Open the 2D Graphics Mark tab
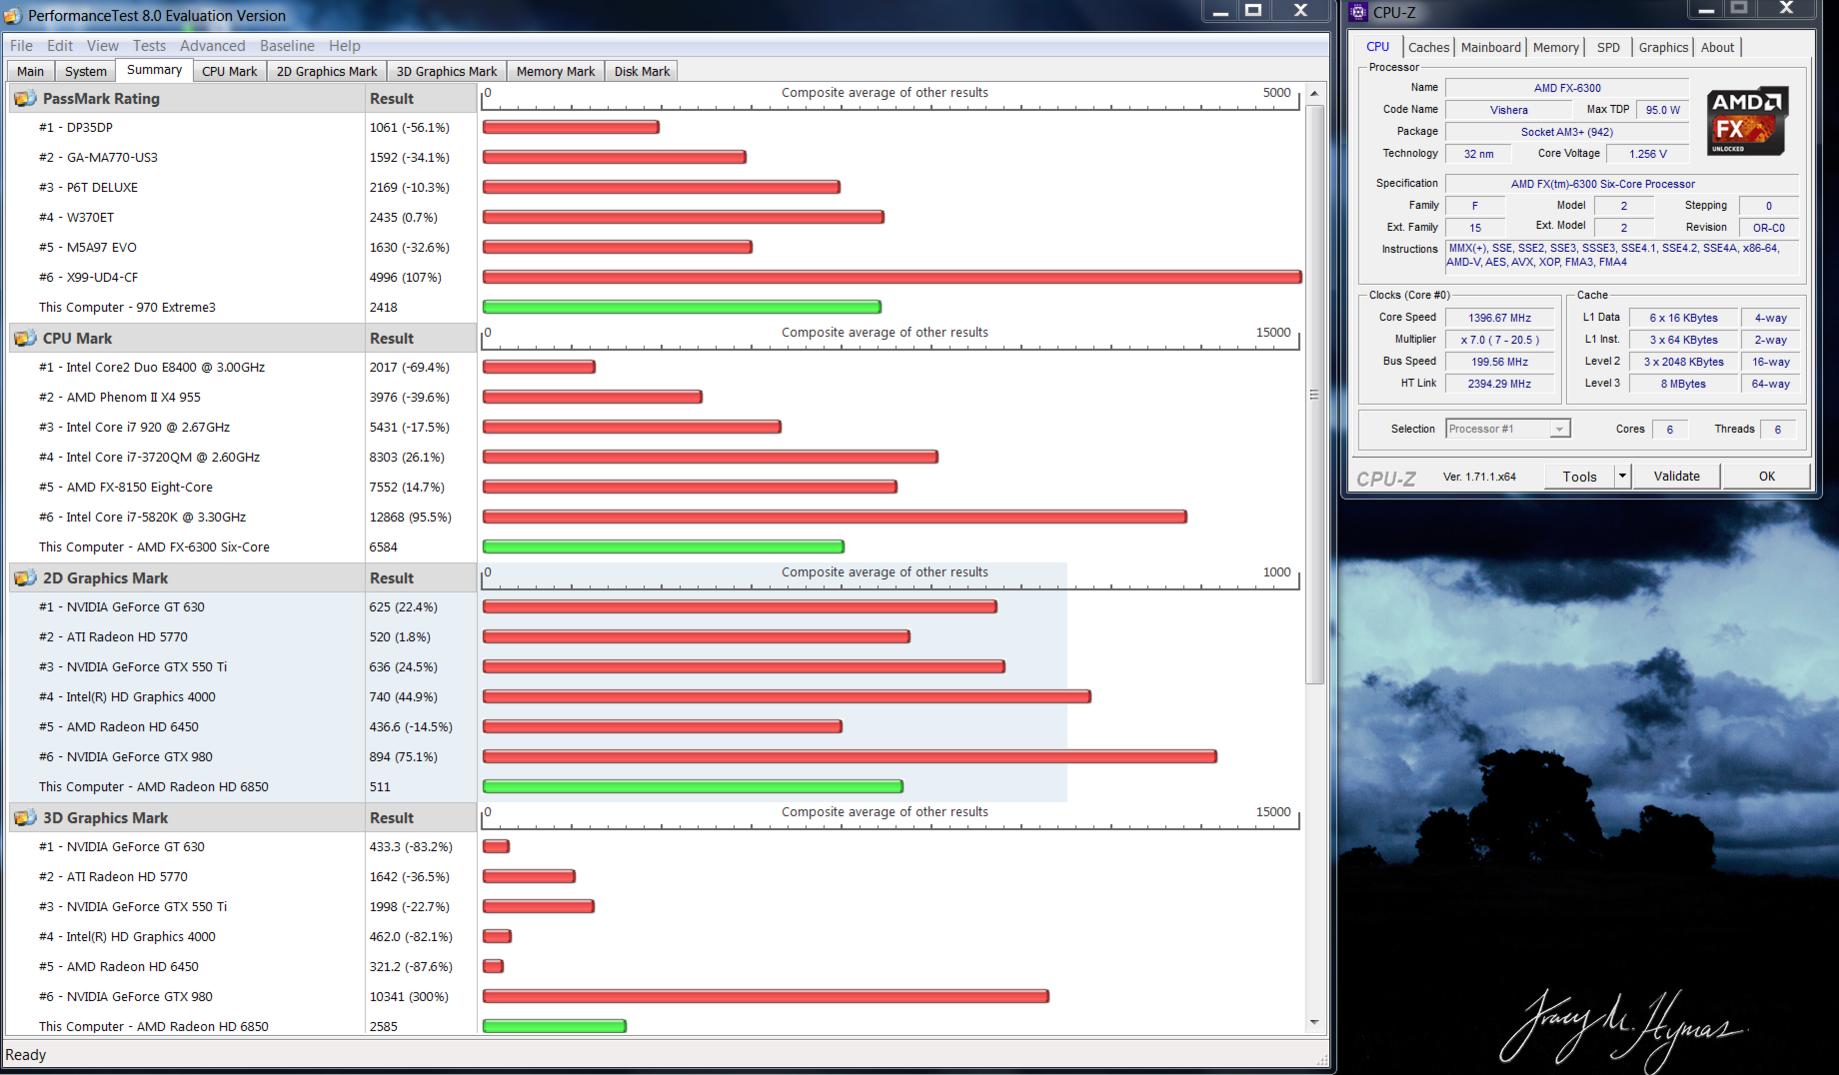Image resolution: width=1839 pixels, height=1075 pixels. click(326, 71)
